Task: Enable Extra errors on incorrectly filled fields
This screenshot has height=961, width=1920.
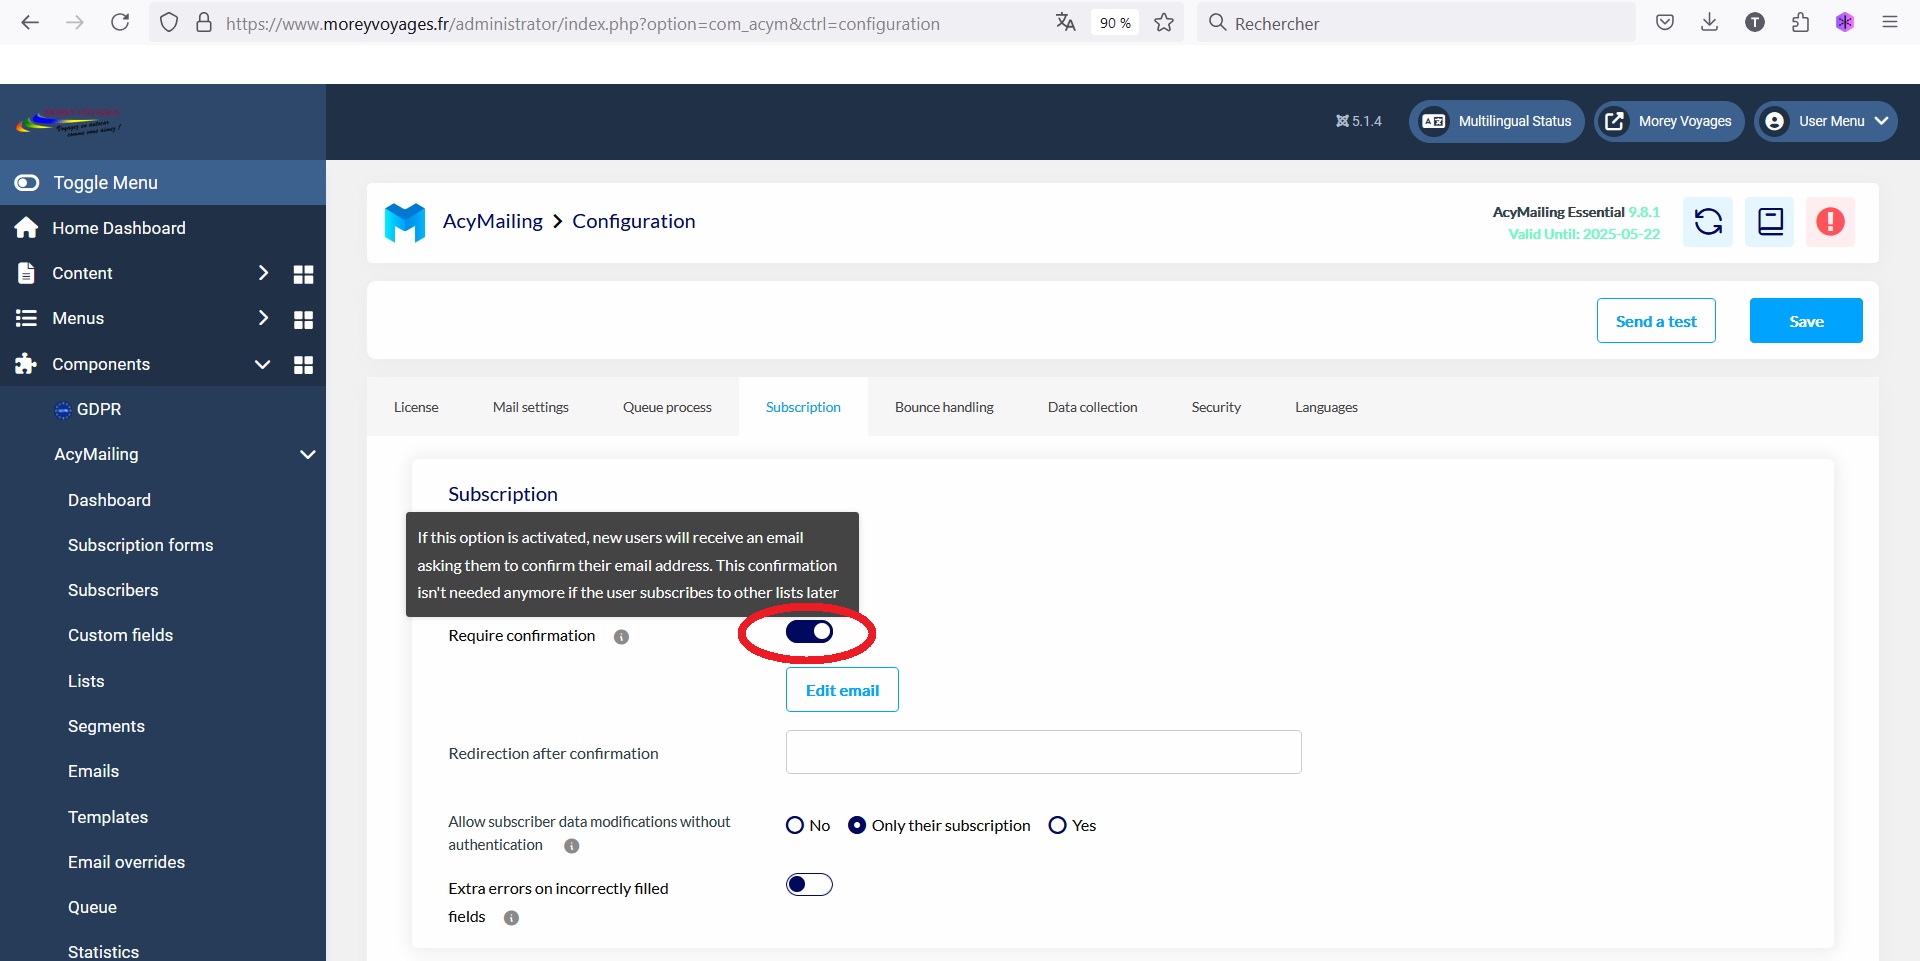Action: (809, 885)
